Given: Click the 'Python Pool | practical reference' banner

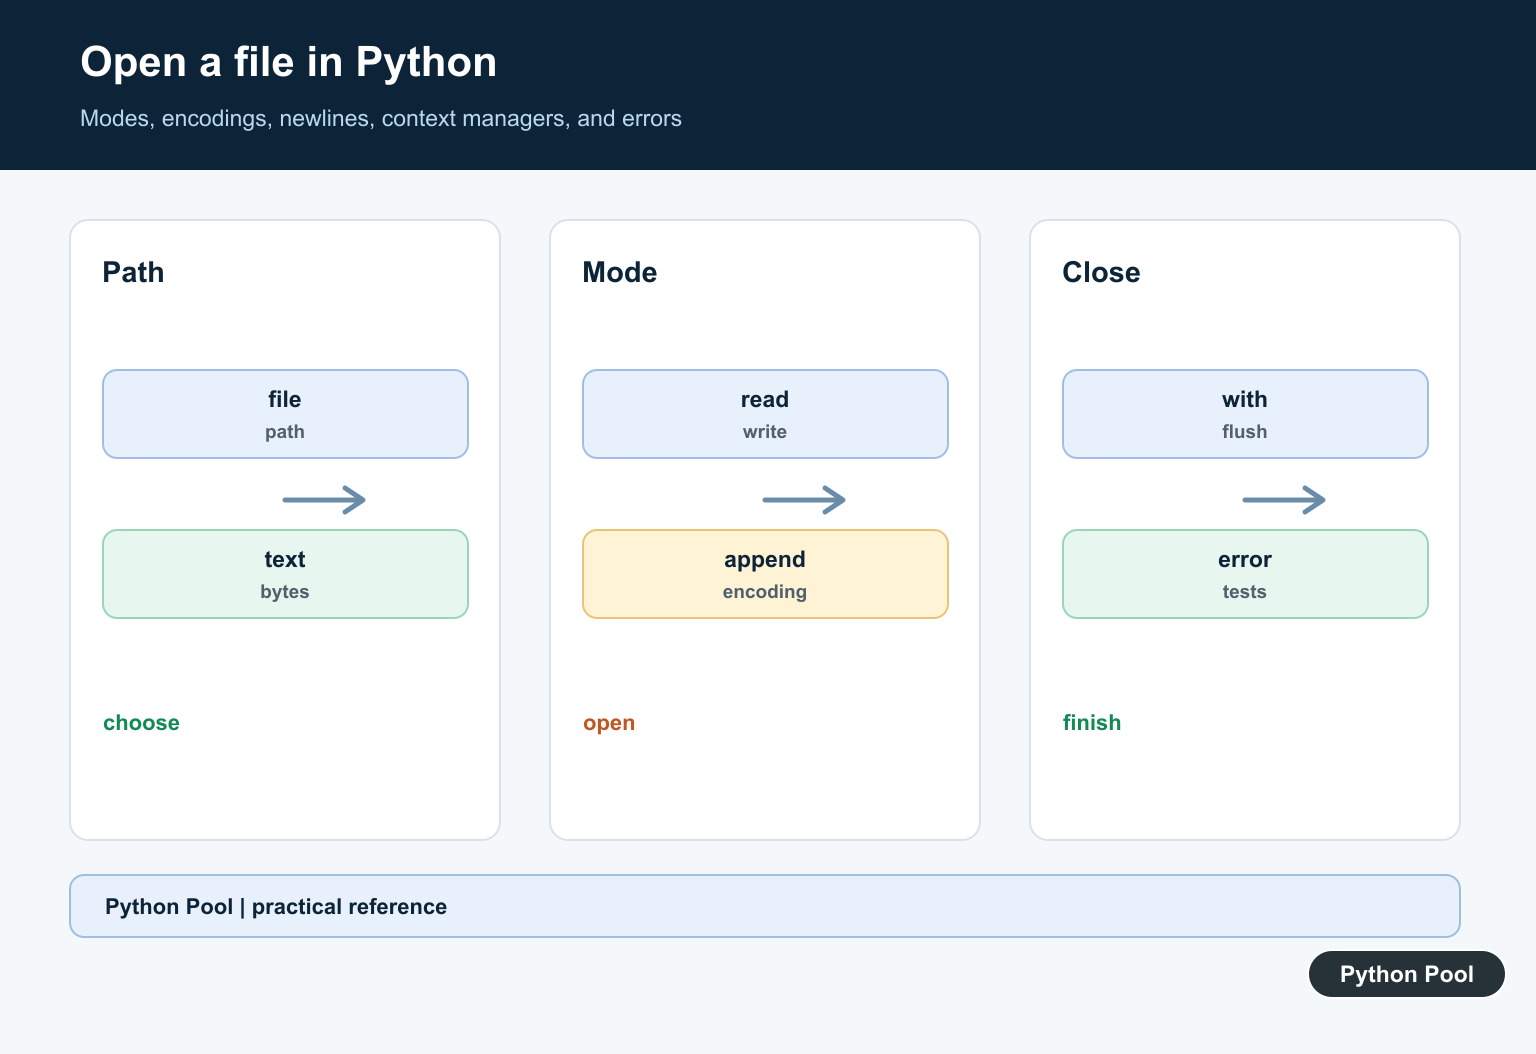Looking at the screenshot, I should 765,906.
